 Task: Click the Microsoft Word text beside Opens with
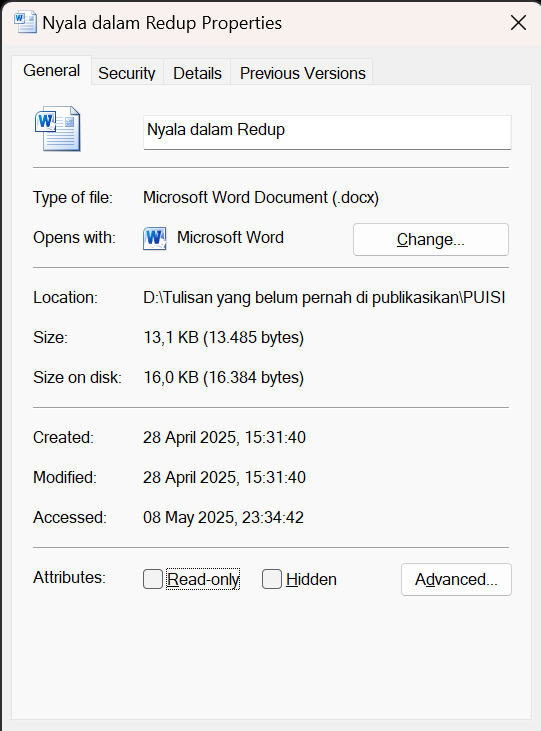(x=230, y=237)
